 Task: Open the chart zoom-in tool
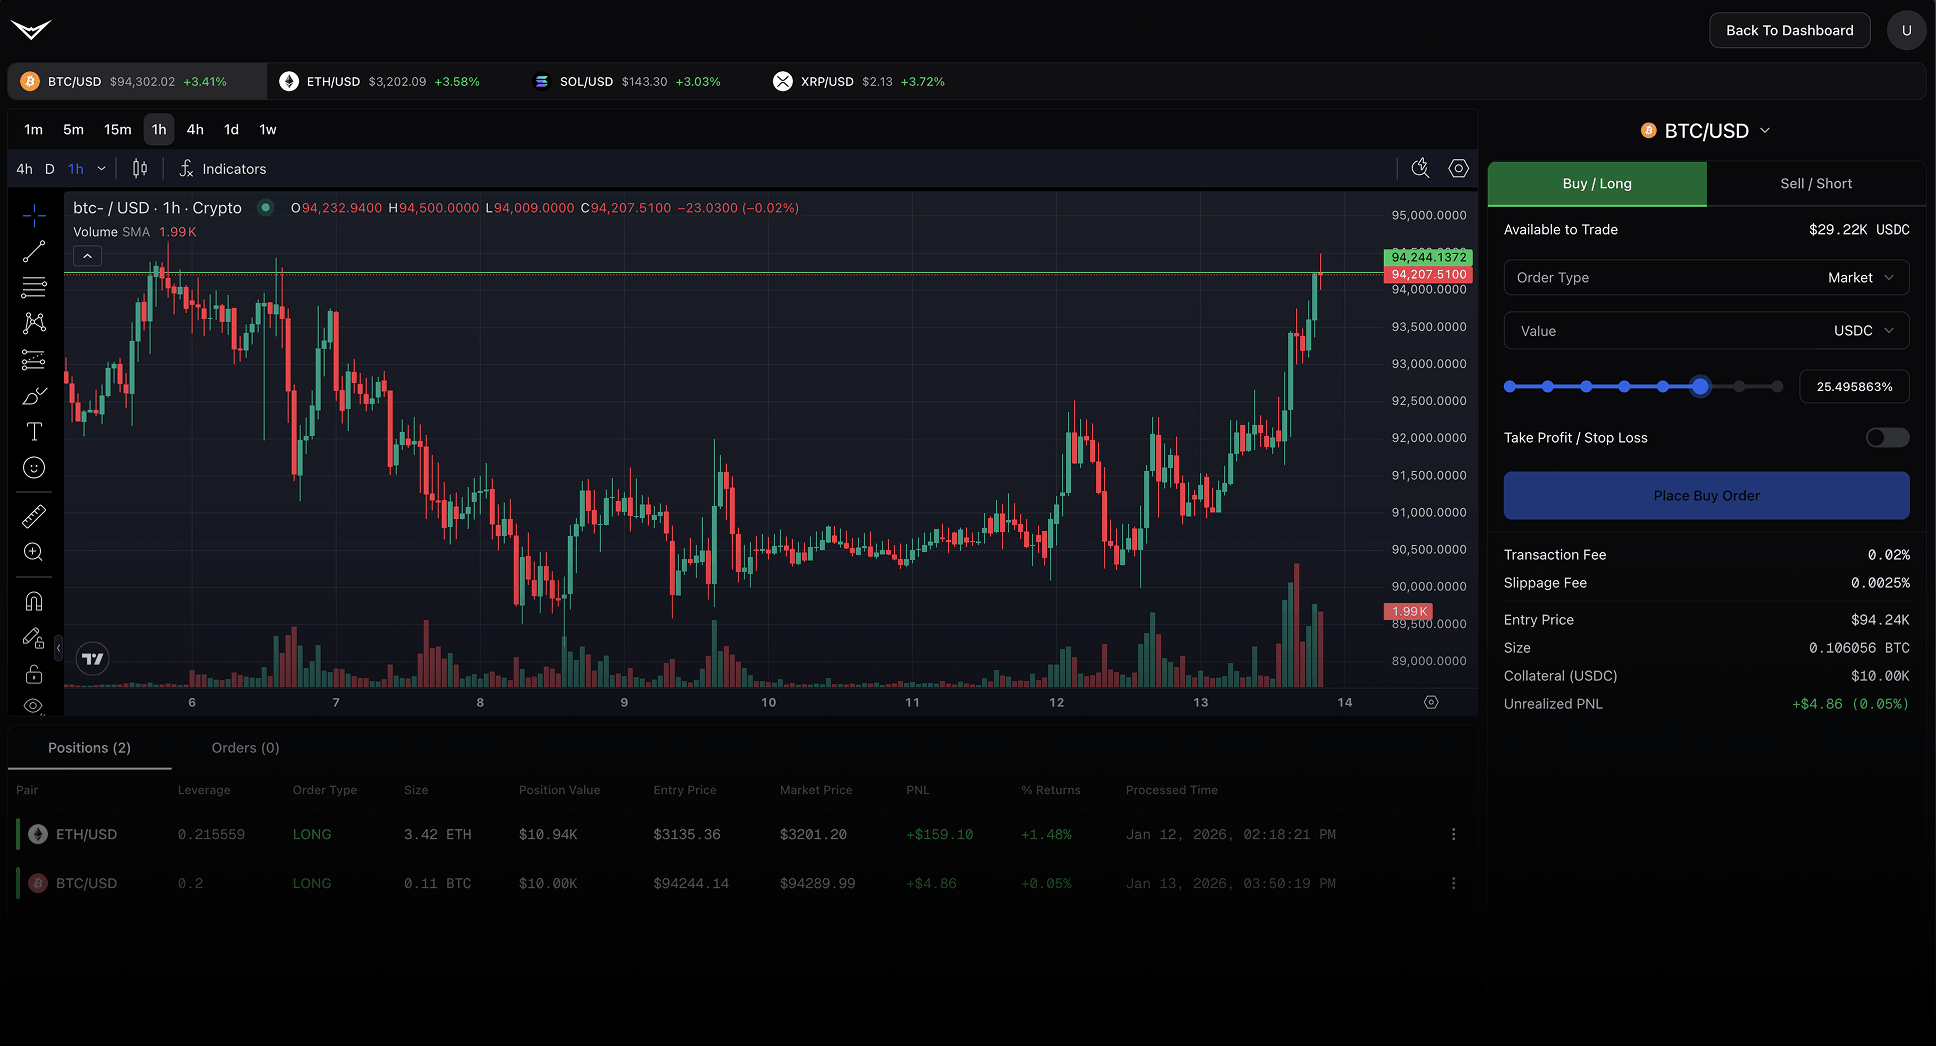[x=34, y=551]
